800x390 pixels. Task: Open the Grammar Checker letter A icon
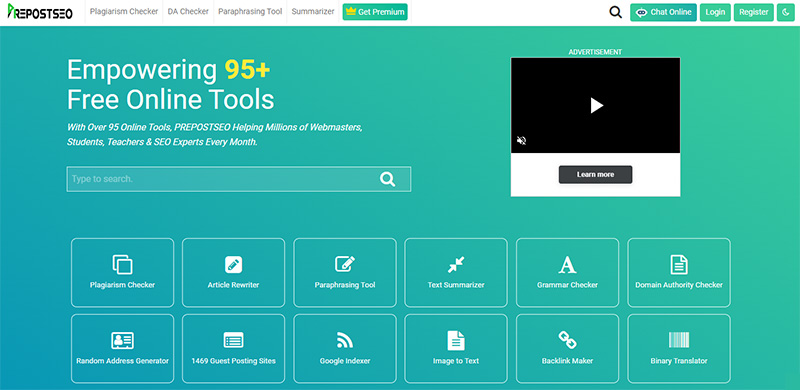point(567,264)
